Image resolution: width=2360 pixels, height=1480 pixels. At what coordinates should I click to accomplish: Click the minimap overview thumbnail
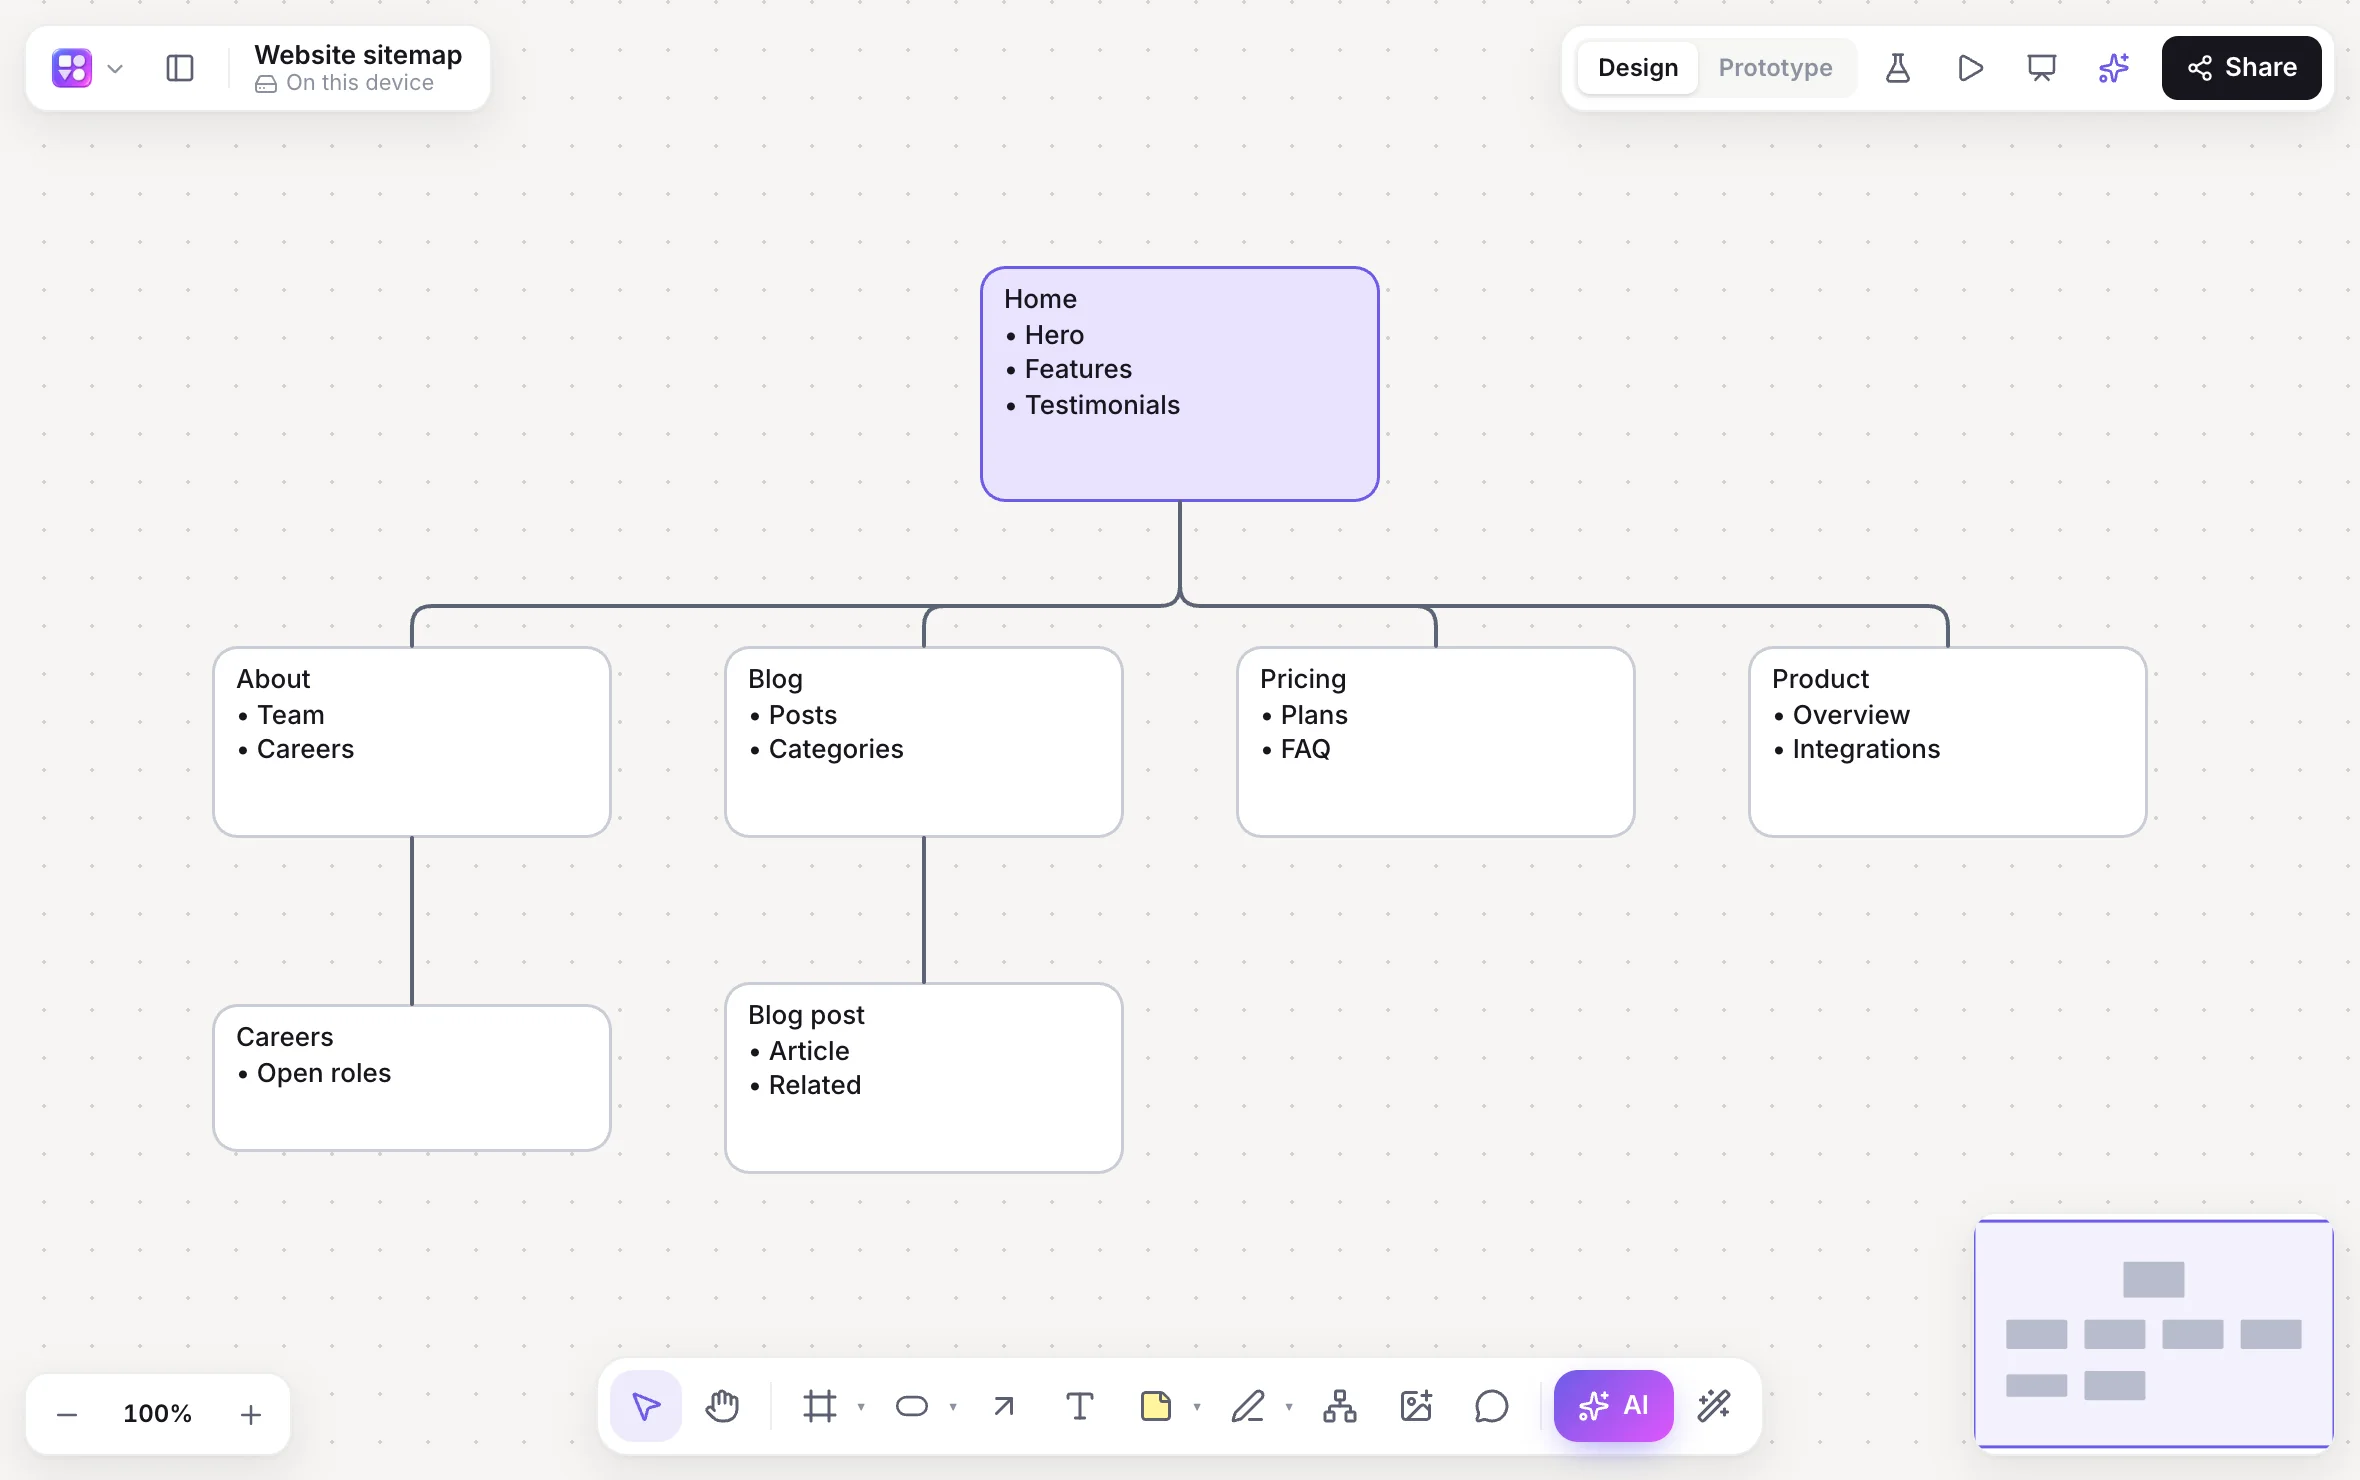coord(2154,1333)
